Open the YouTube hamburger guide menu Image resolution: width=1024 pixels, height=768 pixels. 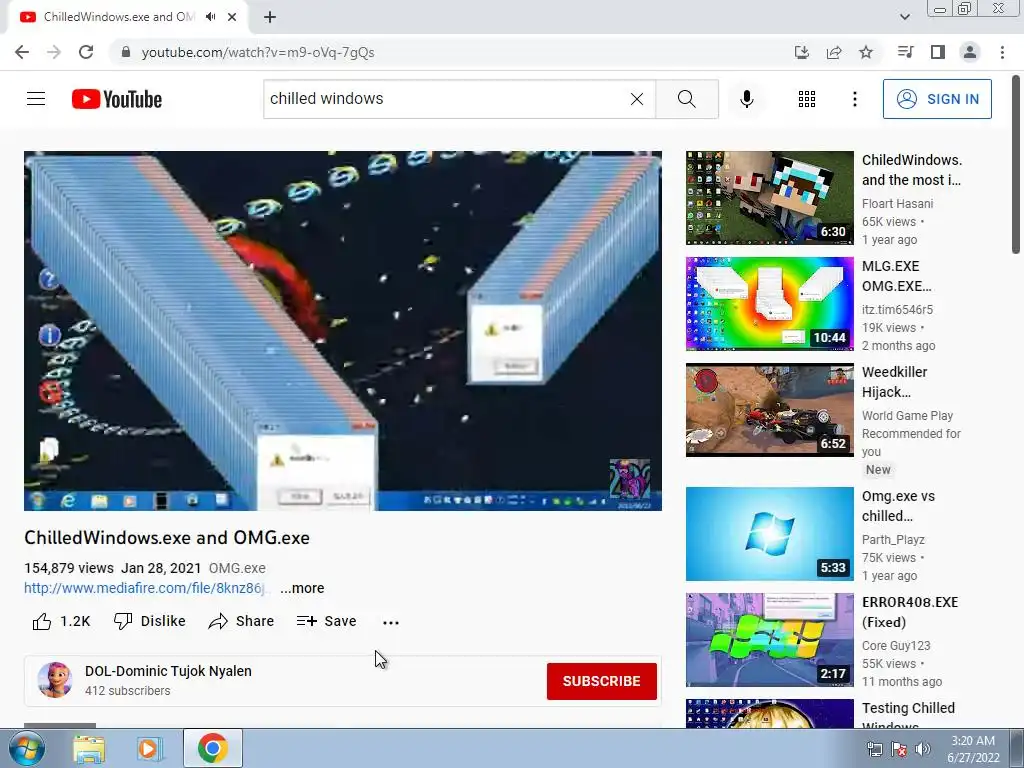point(36,99)
